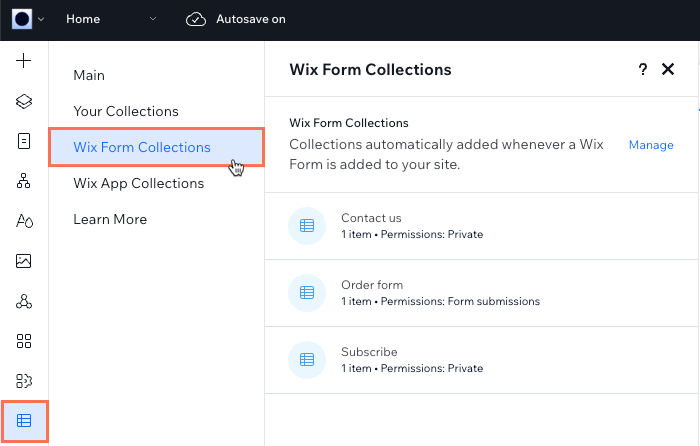Open the squares-and-puzzle-piece icon in the sidebar
700x446 pixels.
[24, 381]
